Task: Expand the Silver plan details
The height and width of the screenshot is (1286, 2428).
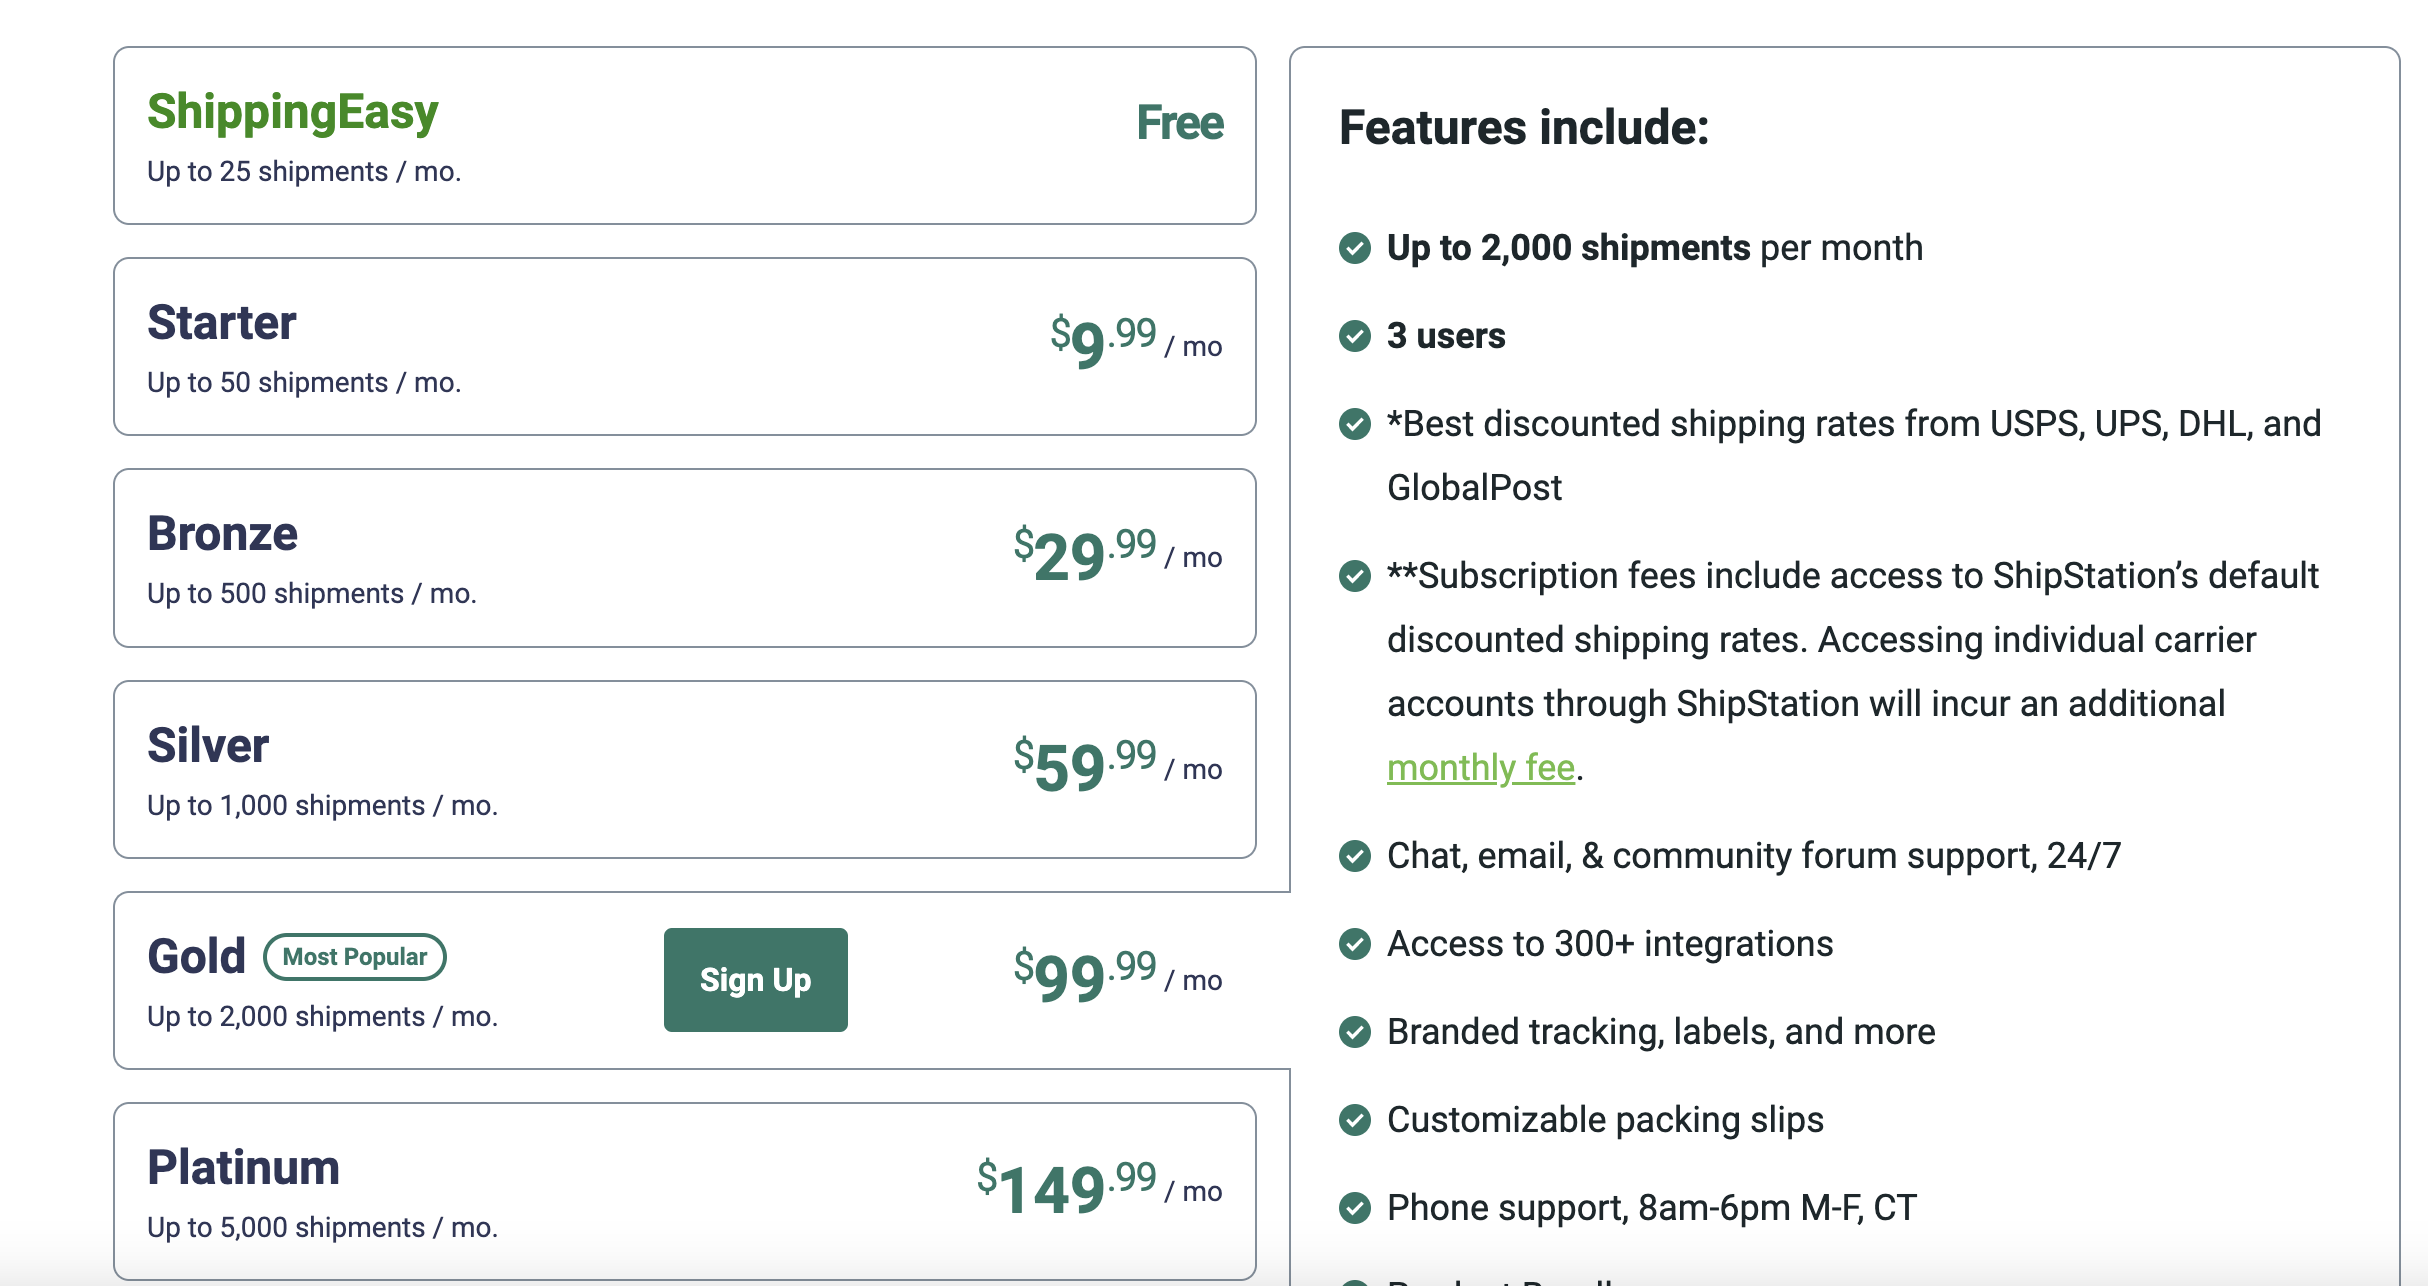Action: point(686,770)
